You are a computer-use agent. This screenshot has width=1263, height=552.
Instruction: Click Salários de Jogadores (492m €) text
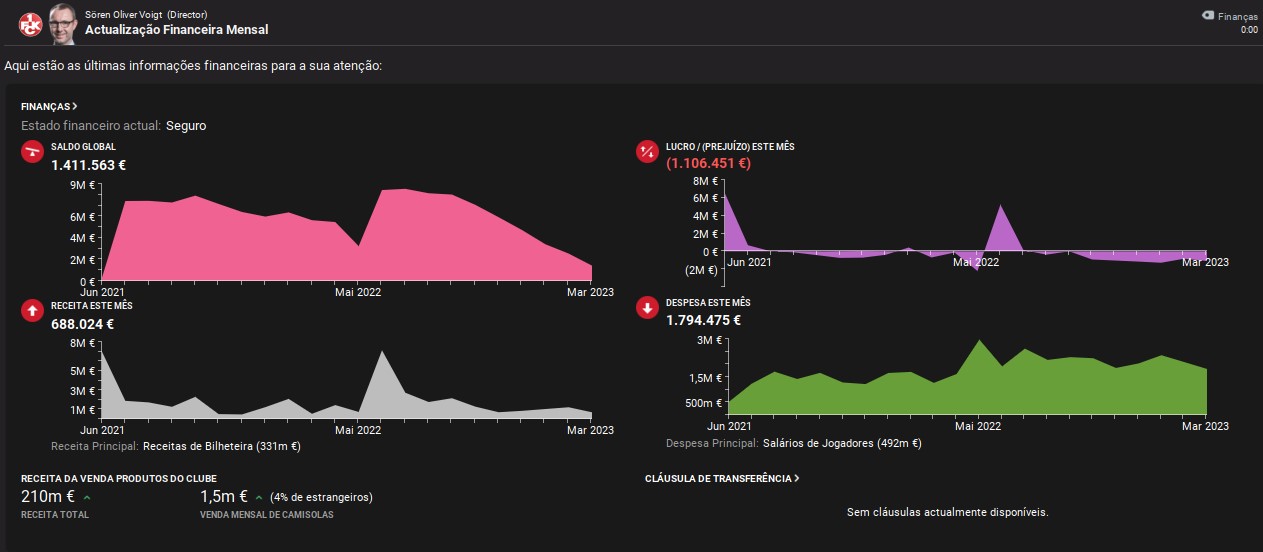(x=842, y=443)
